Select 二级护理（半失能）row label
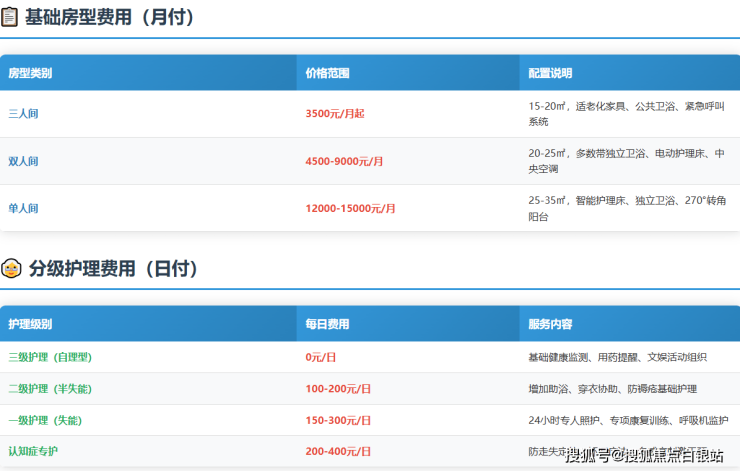Image resolution: width=740 pixels, height=471 pixels. pyautogui.click(x=50, y=389)
